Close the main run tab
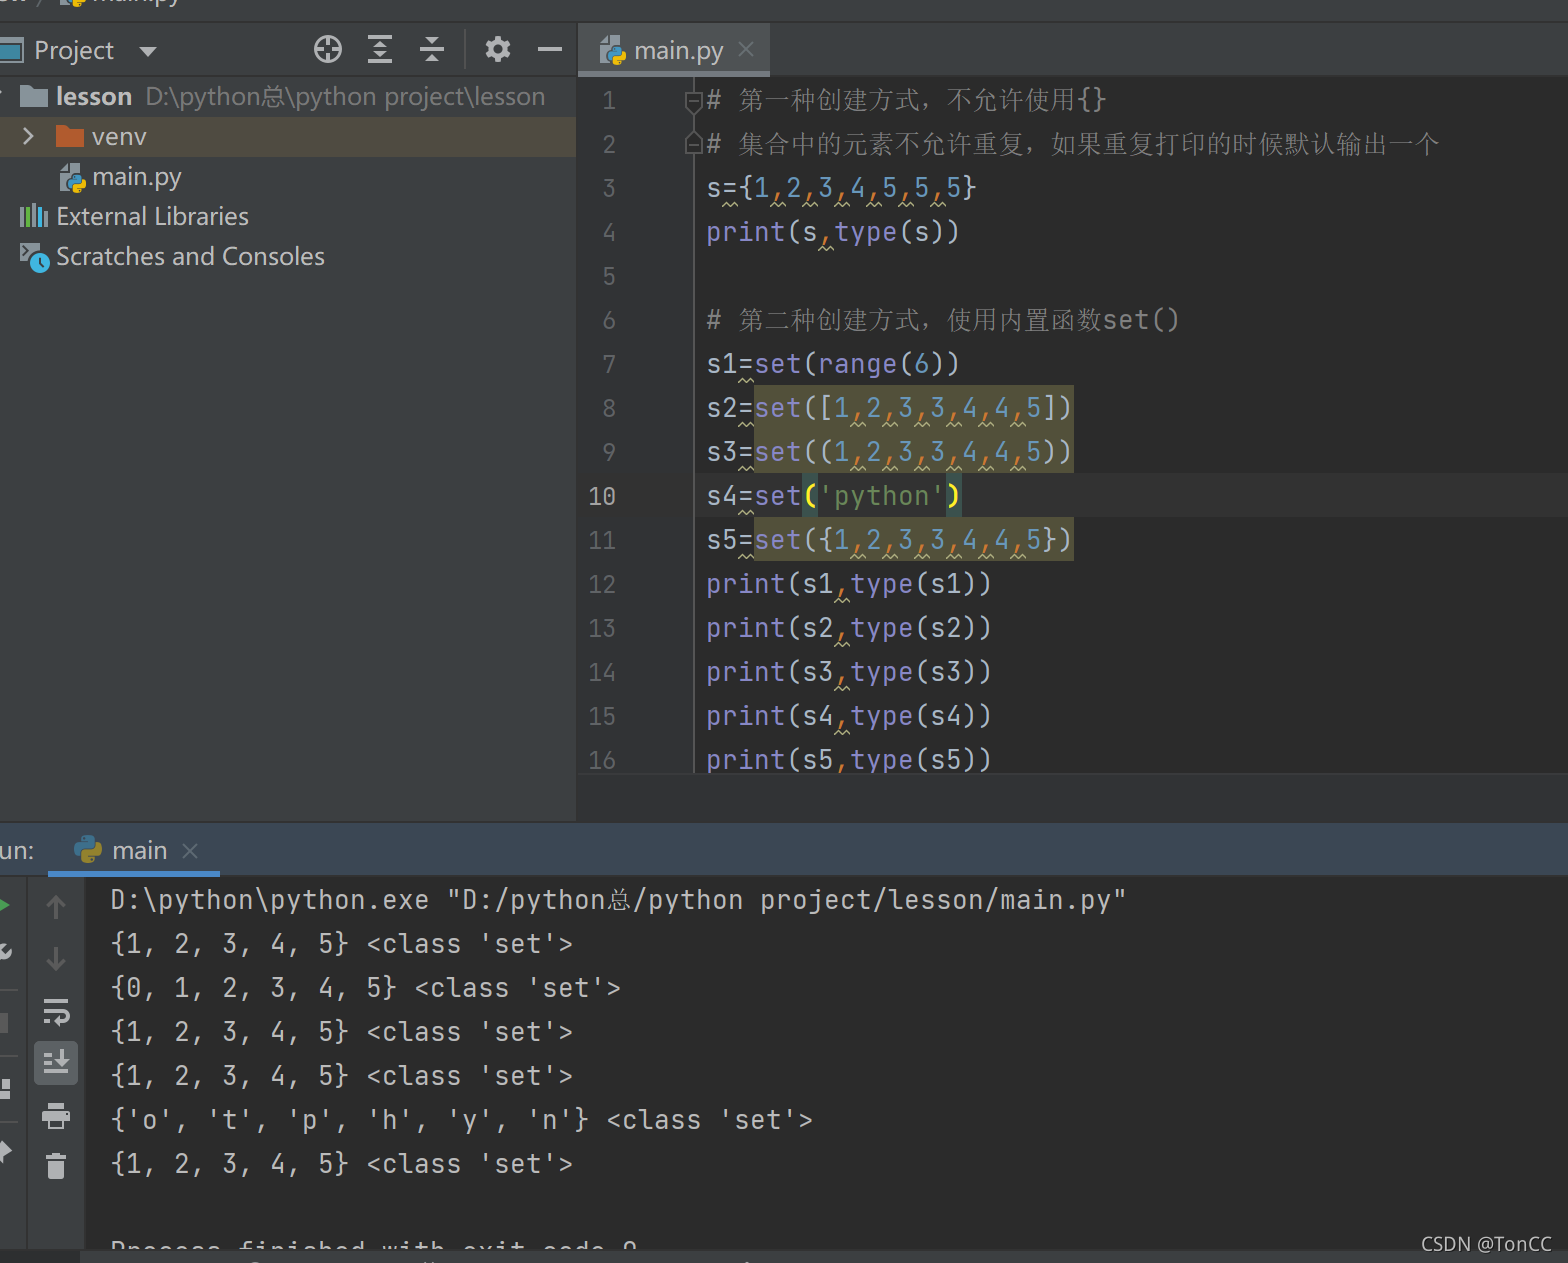 coord(190,851)
